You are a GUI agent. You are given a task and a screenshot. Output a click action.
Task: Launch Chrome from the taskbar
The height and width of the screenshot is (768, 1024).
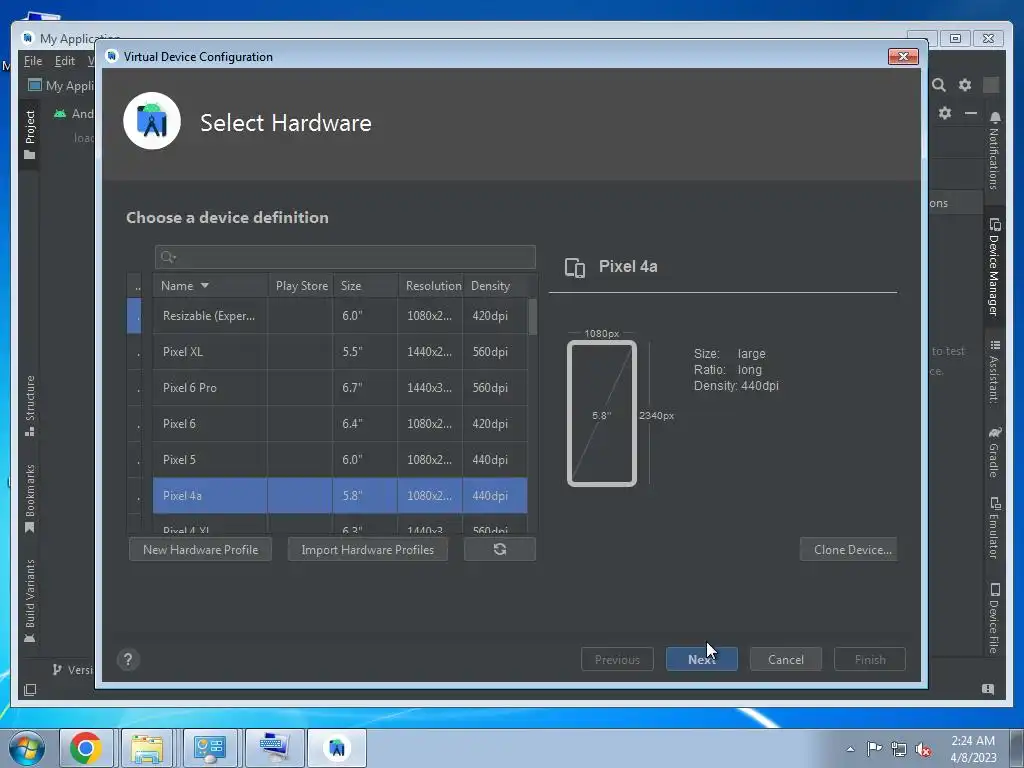click(86, 748)
